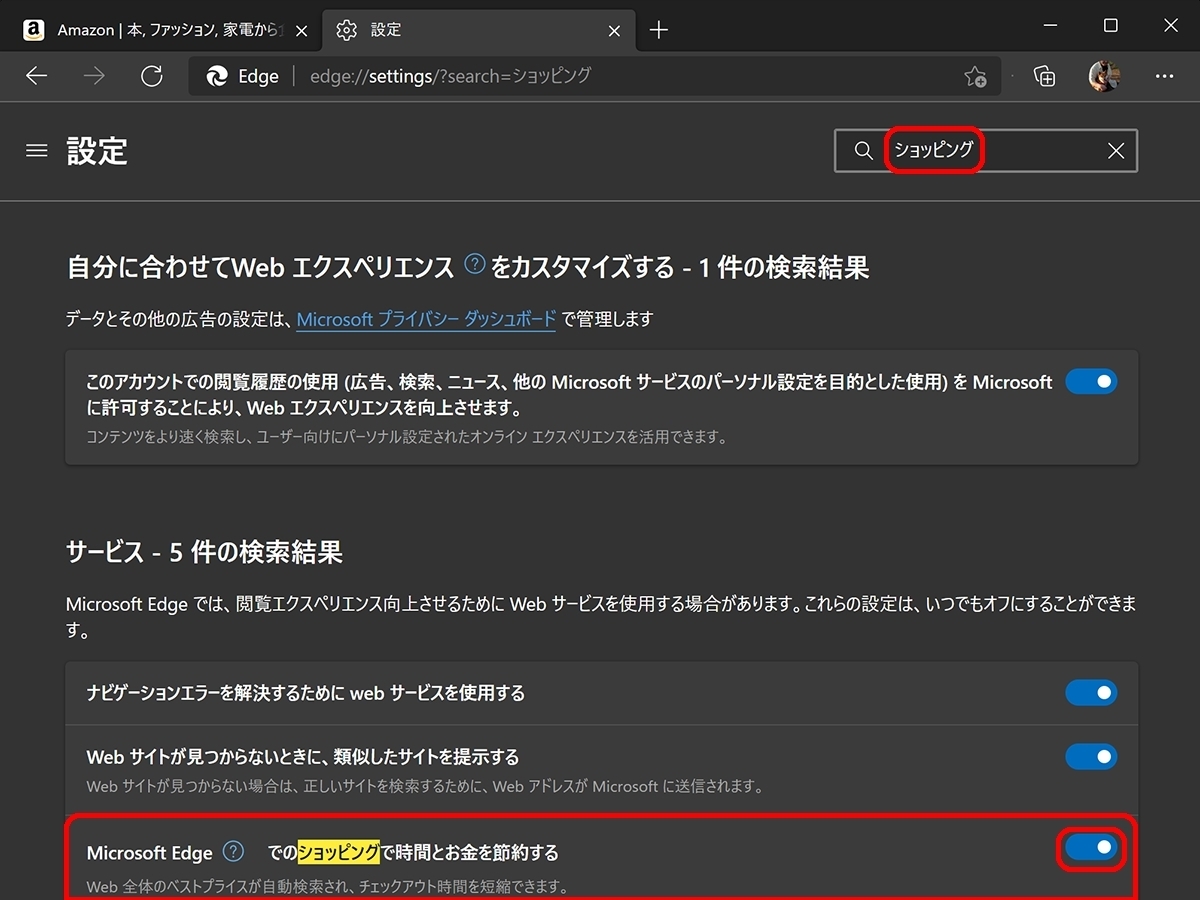Toggle ナビゲーションエラー web service switch
The image size is (1200, 900).
(1091, 692)
